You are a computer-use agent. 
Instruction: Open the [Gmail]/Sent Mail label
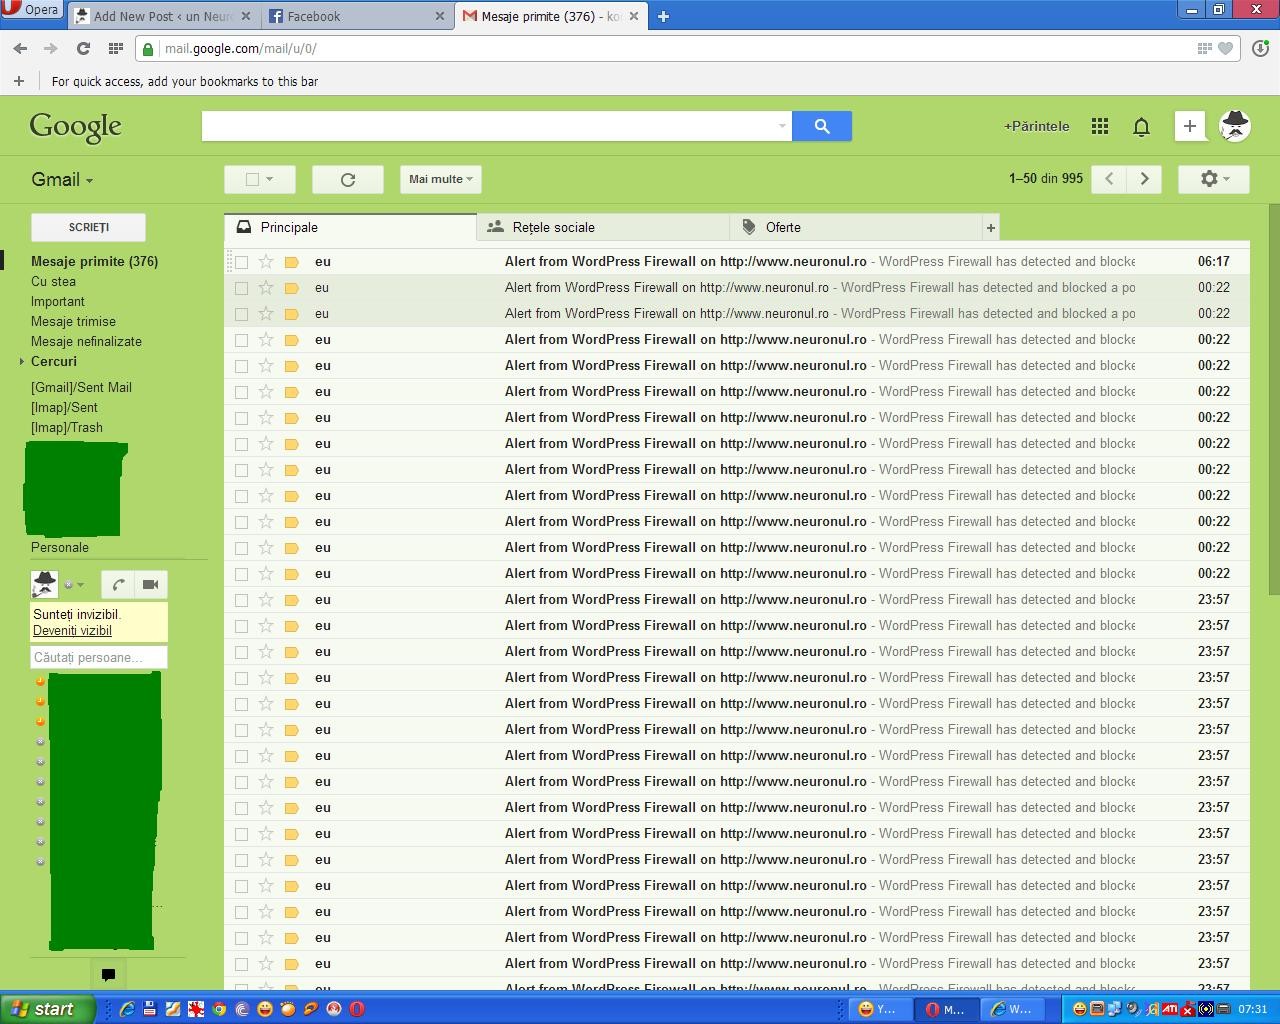click(x=81, y=387)
